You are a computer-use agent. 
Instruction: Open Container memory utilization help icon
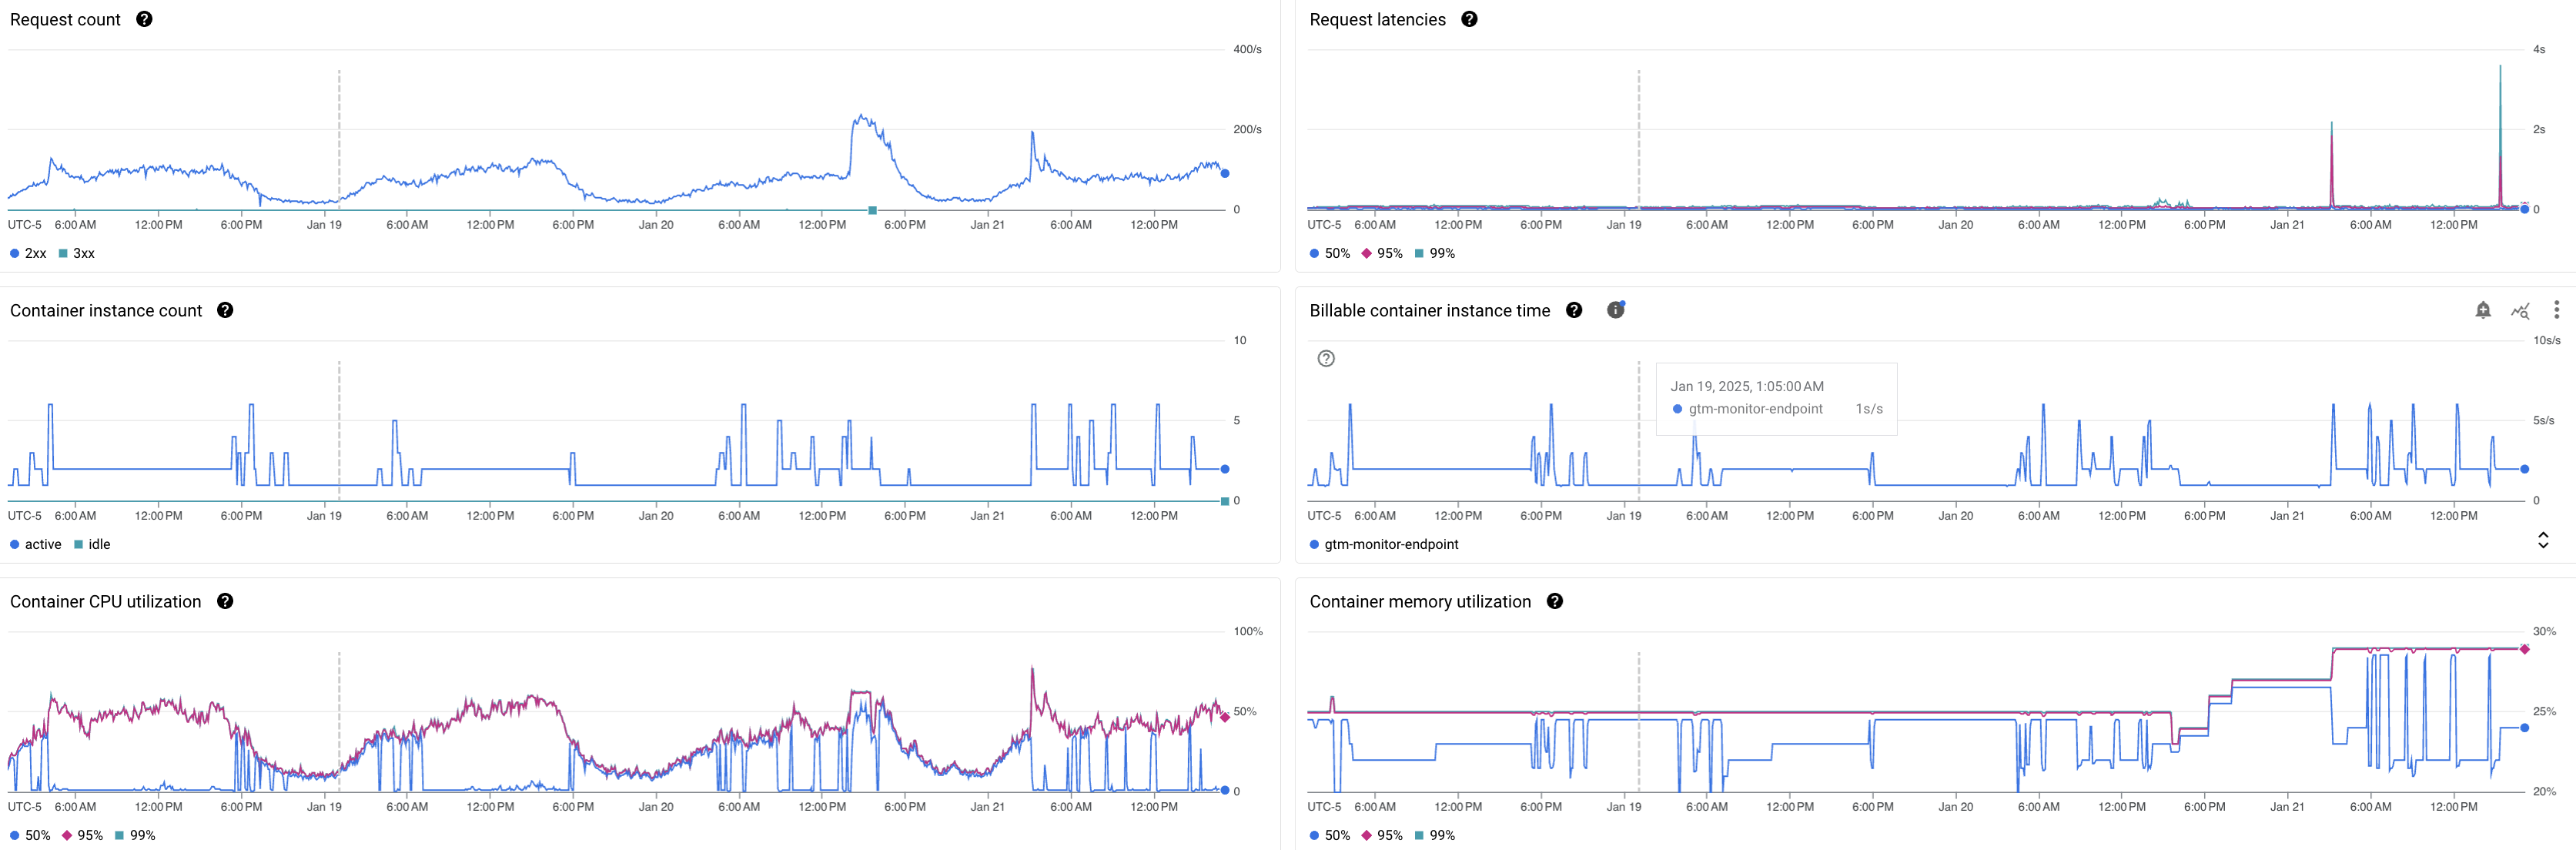coord(1555,601)
